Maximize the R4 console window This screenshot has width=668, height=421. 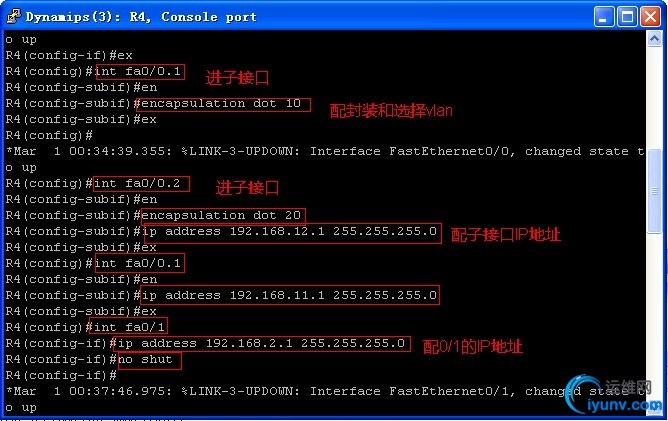[x=628, y=16]
